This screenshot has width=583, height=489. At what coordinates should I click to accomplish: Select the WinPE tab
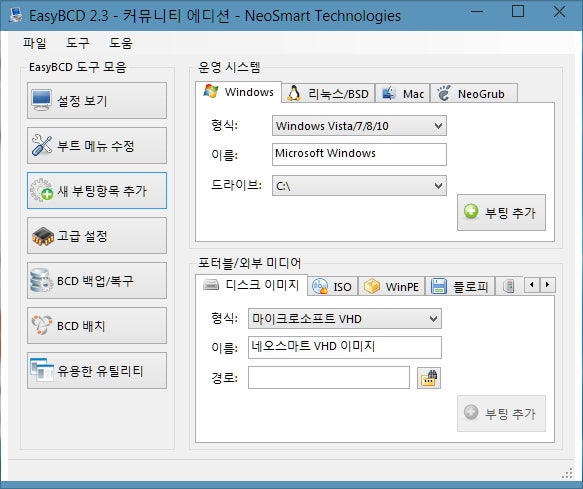pos(392,286)
